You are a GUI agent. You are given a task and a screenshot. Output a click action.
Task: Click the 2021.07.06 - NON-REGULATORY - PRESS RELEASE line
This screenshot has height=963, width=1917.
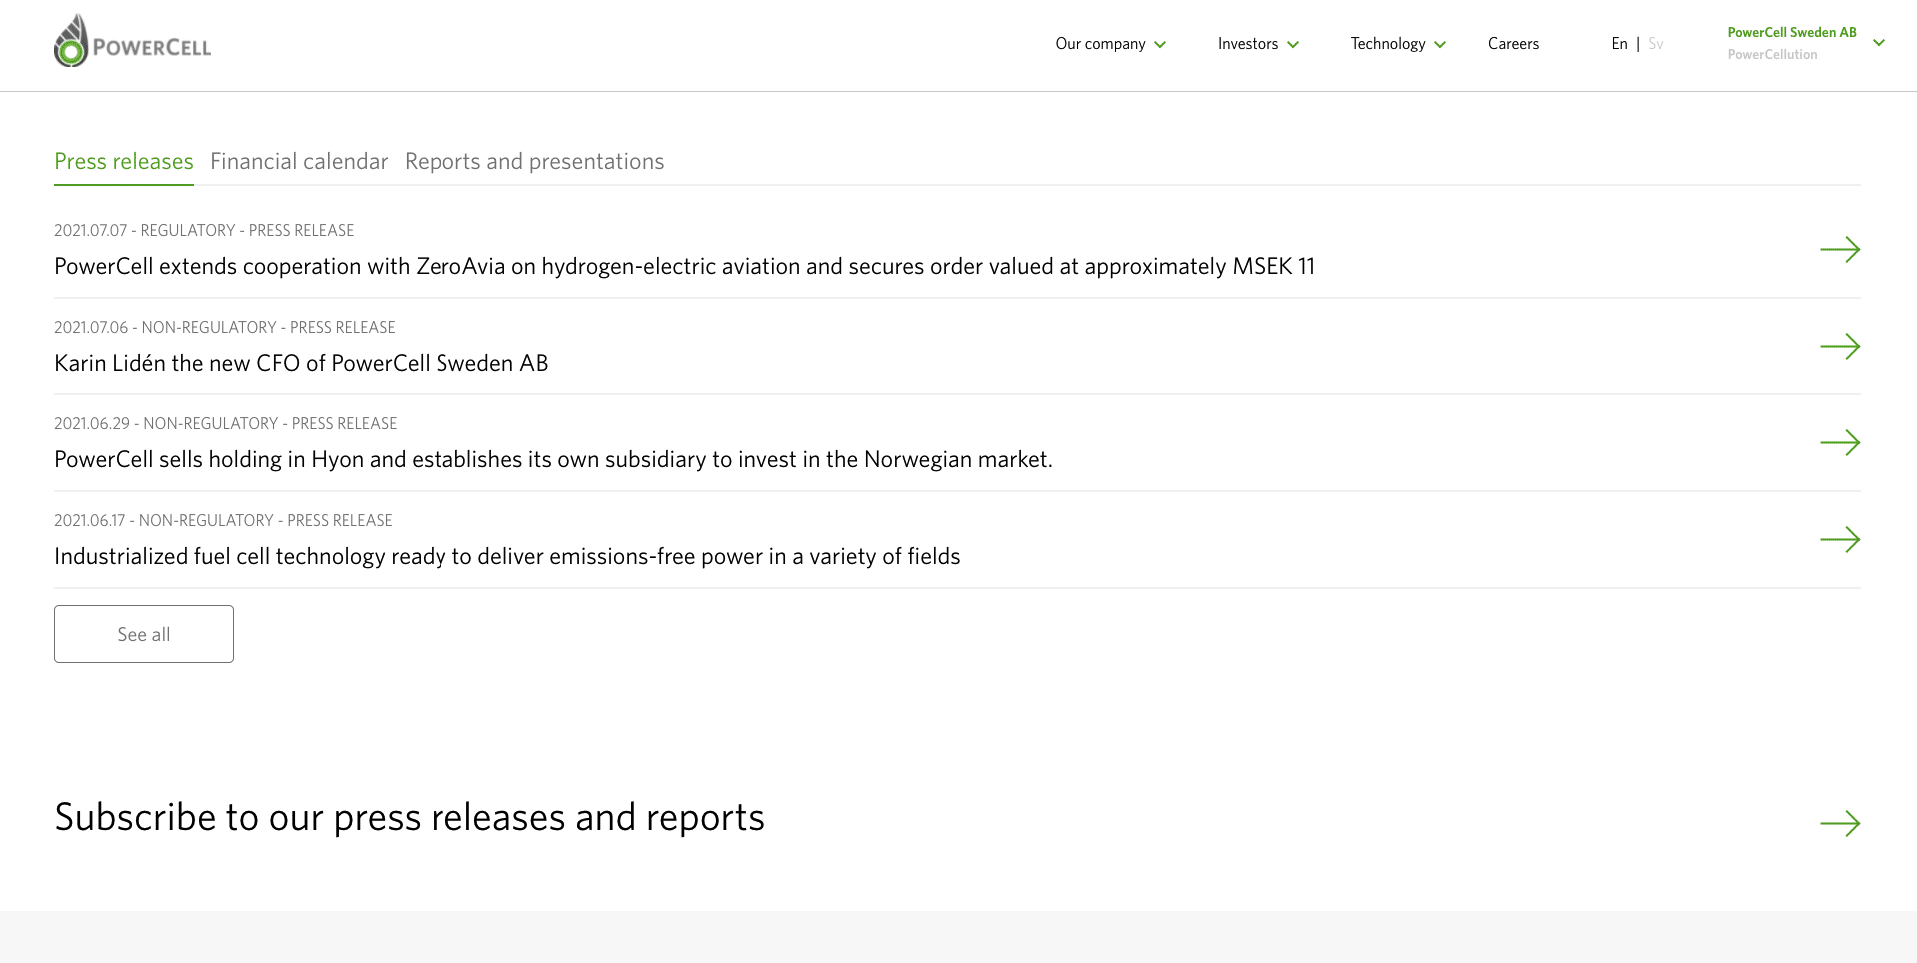tap(225, 328)
